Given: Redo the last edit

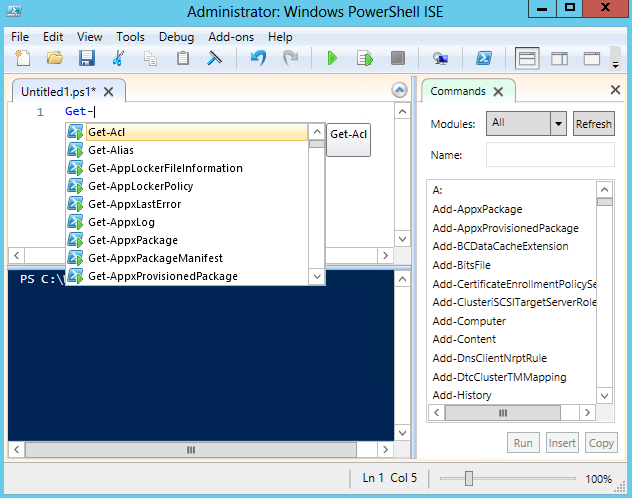Looking at the screenshot, I should (290, 58).
